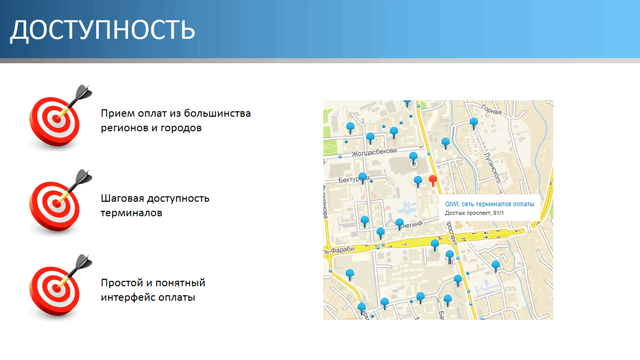Screen dimensions: 640x360
Task: Click the dartboard icon beside 'Прием оплат'
Action: tap(60, 116)
